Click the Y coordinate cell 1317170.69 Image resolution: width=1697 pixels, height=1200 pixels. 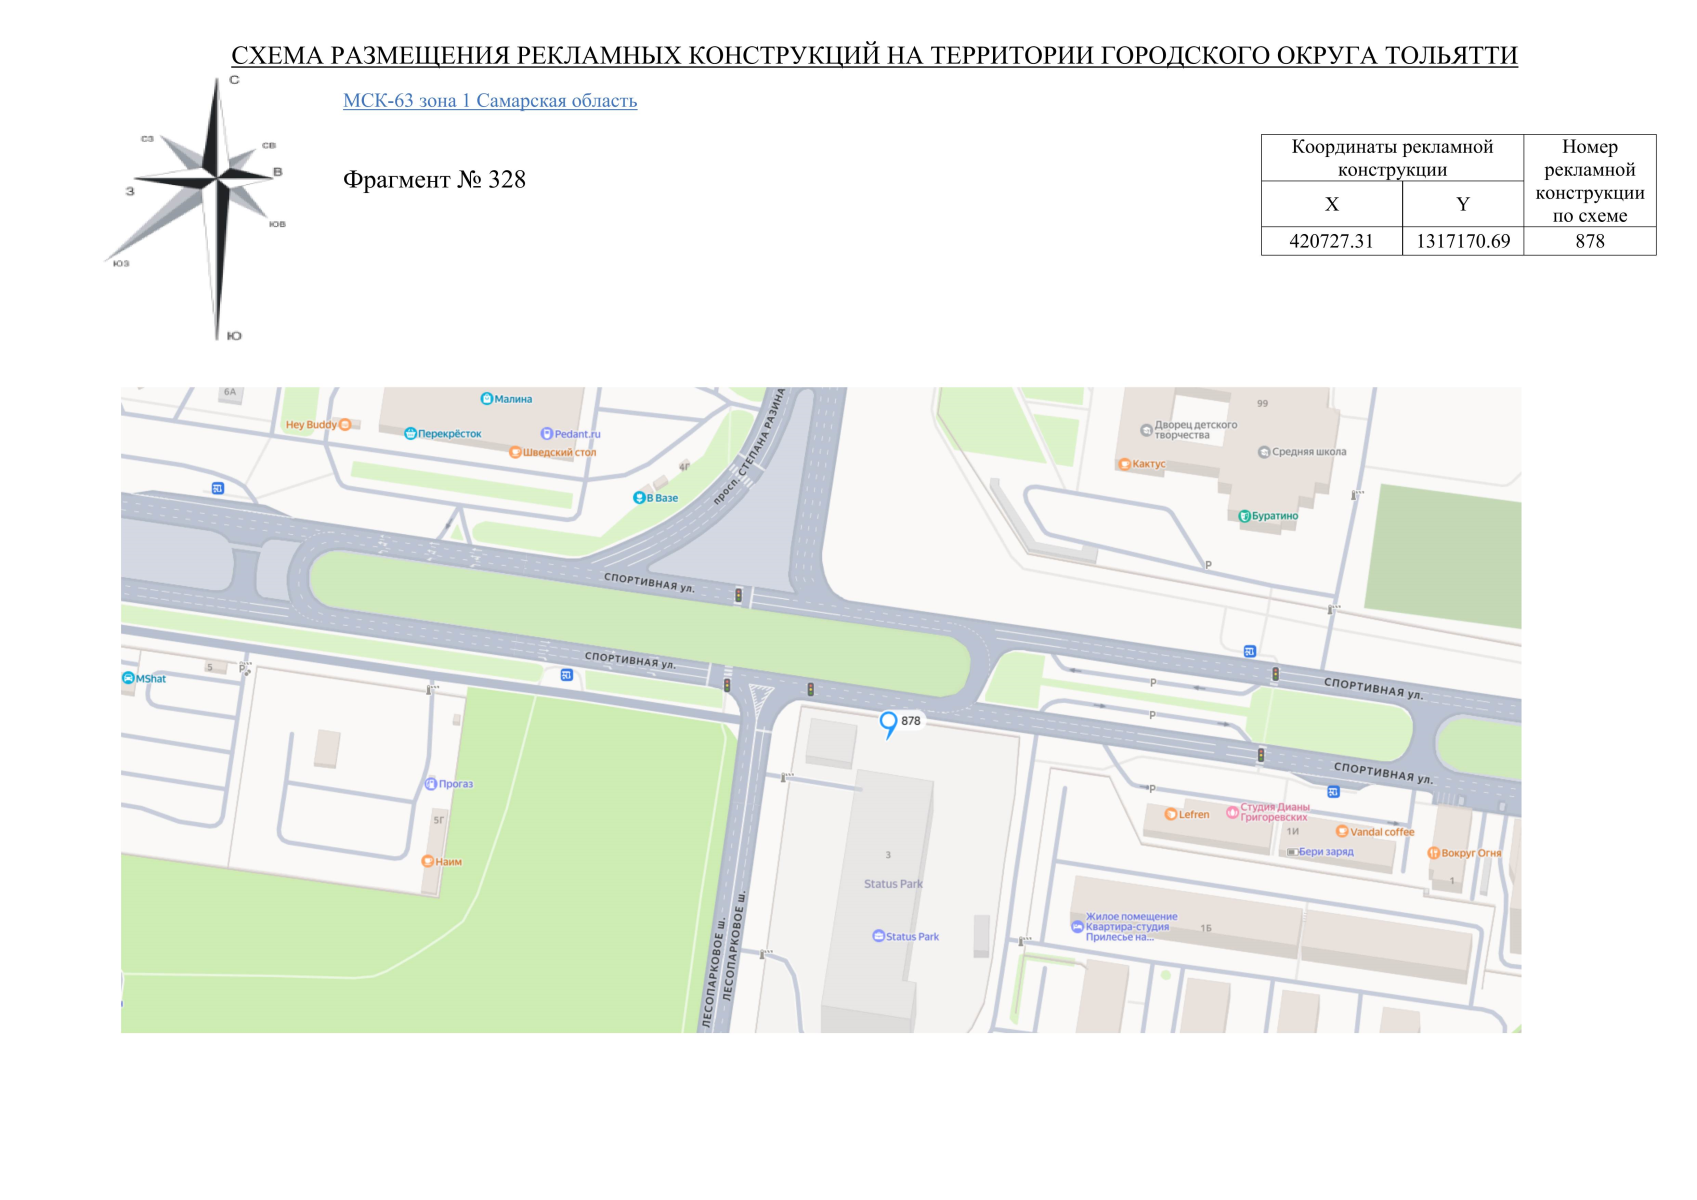point(1462,241)
